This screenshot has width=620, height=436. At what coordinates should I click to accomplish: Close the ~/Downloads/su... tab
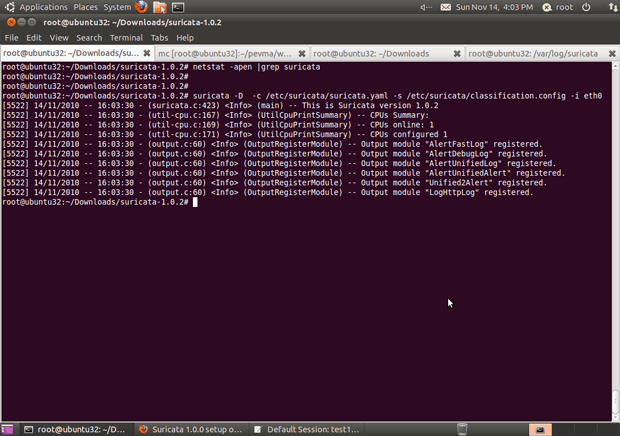(x=147, y=53)
